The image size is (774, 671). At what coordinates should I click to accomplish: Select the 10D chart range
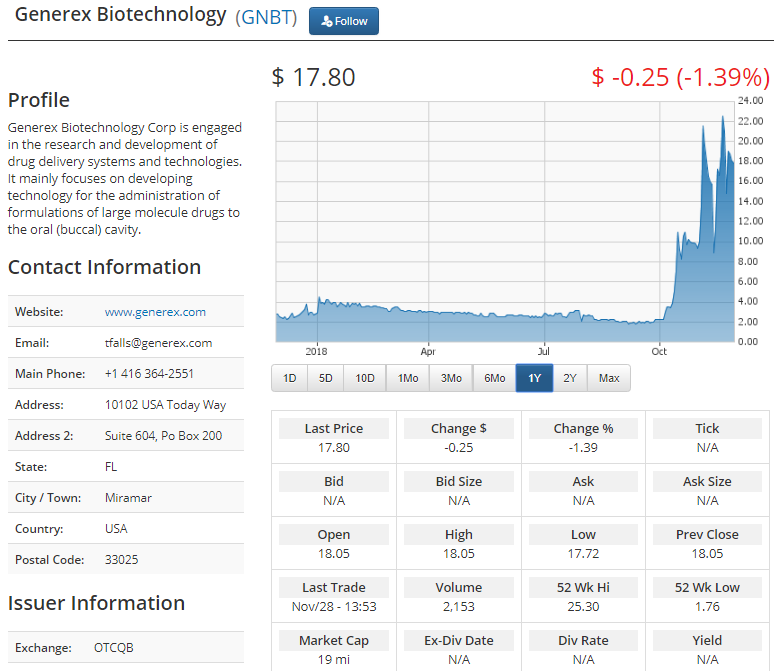(x=365, y=378)
